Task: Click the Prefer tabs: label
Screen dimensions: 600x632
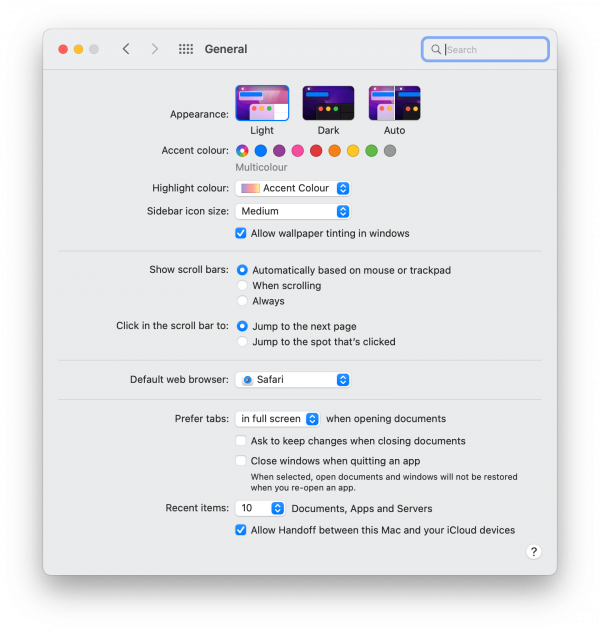Action: (x=202, y=419)
